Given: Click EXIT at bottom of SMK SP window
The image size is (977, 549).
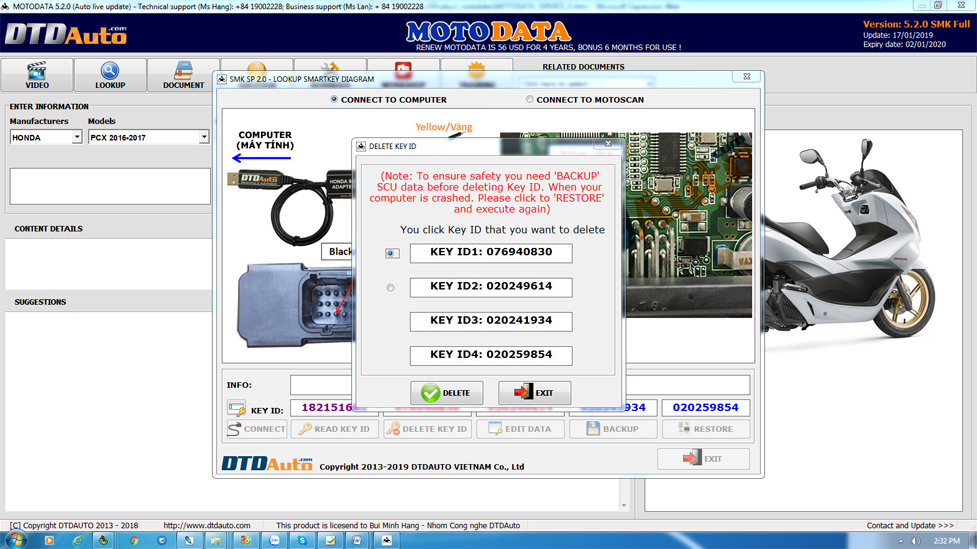Looking at the screenshot, I should click(703, 459).
